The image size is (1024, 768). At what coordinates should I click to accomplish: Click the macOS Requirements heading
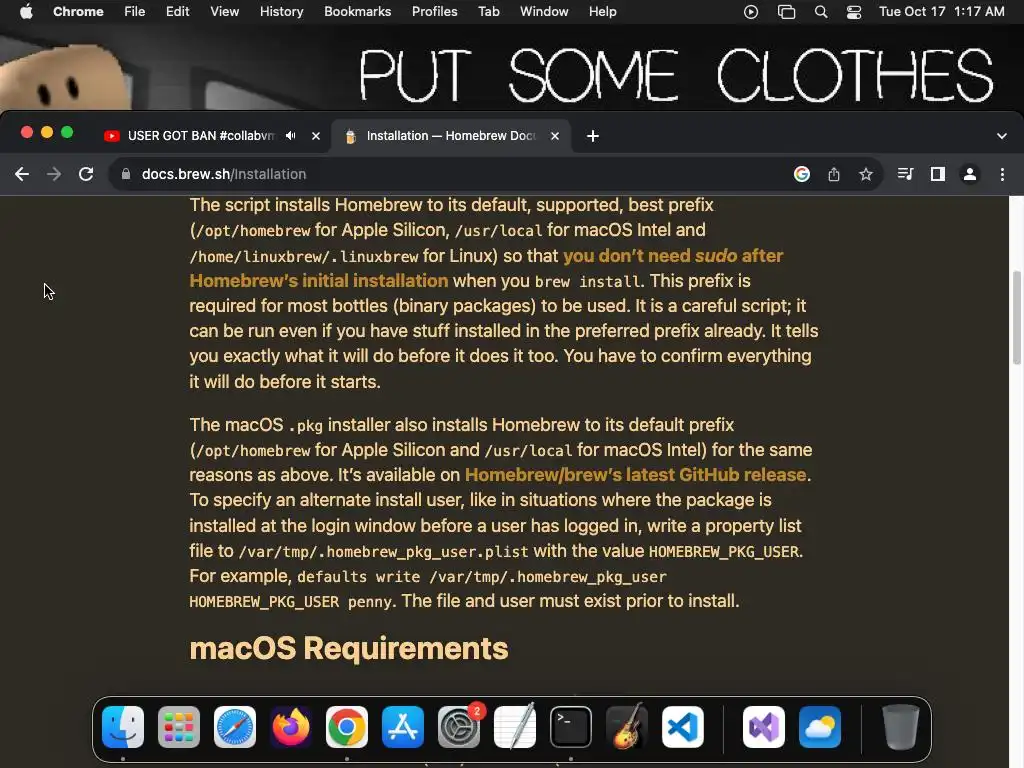point(349,648)
